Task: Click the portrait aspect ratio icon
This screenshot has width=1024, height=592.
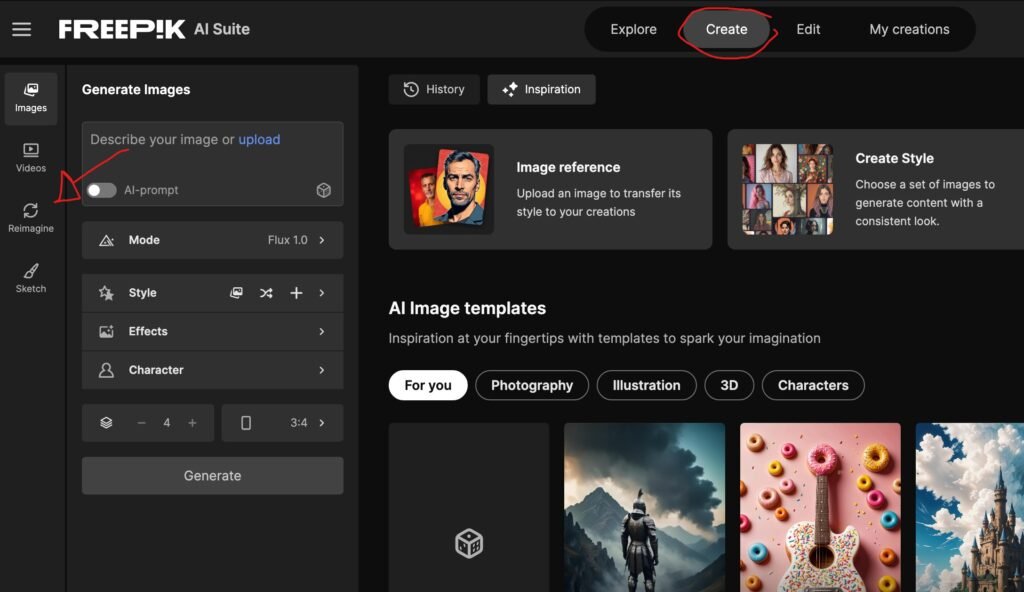Action: tap(246, 423)
